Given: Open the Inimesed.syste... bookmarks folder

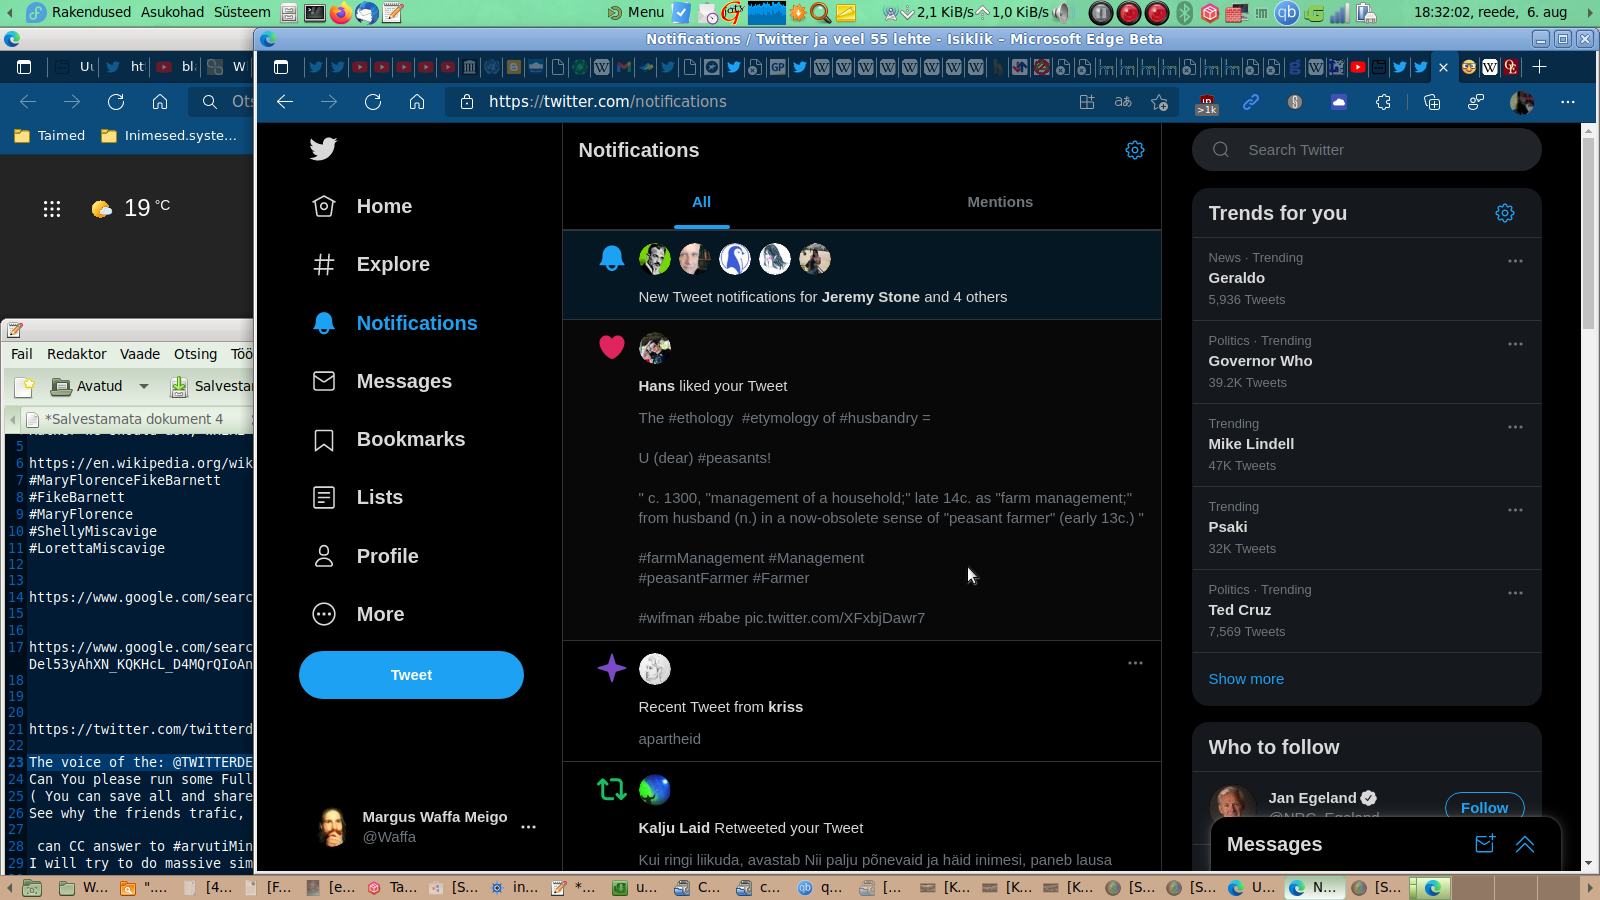Looking at the screenshot, I should (169, 136).
